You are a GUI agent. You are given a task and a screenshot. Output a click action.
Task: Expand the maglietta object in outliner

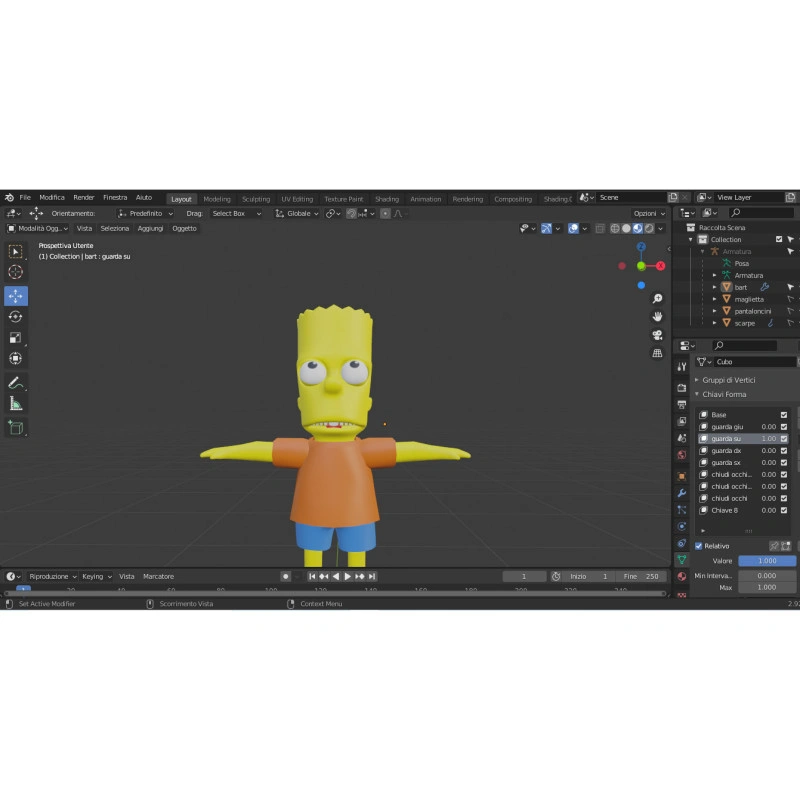click(x=714, y=299)
